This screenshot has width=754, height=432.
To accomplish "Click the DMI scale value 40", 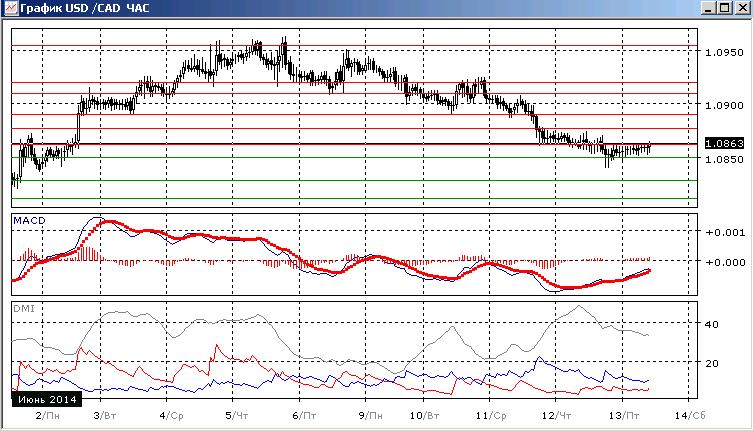I will coord(712,325).
